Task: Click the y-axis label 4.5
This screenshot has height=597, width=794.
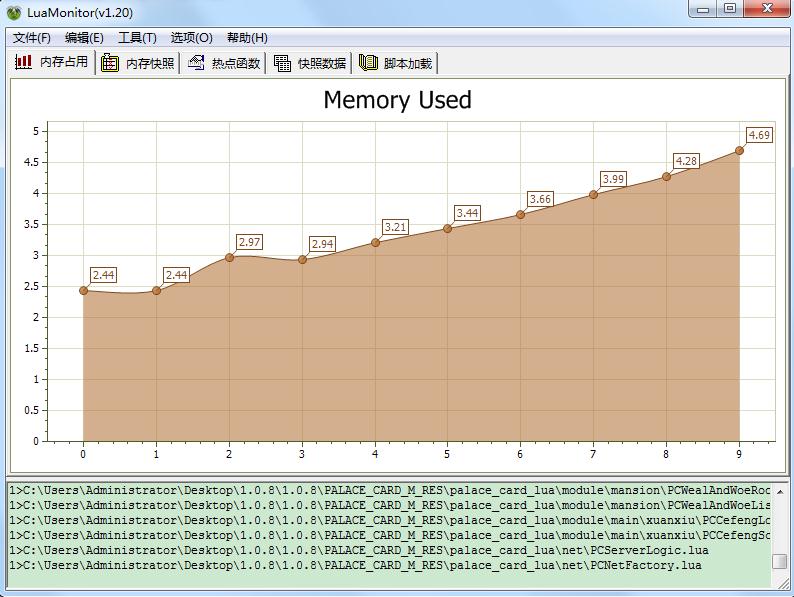Action: coord(31,162)
